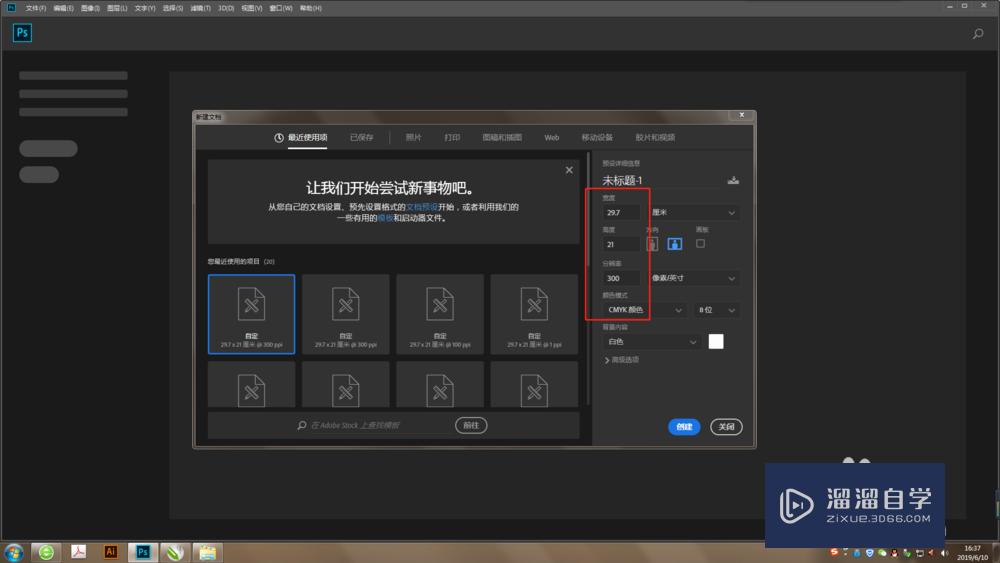Switch to the 最近使用项 tab
The height and width of the screenshot is (563, 1000).
coord(307,138)
